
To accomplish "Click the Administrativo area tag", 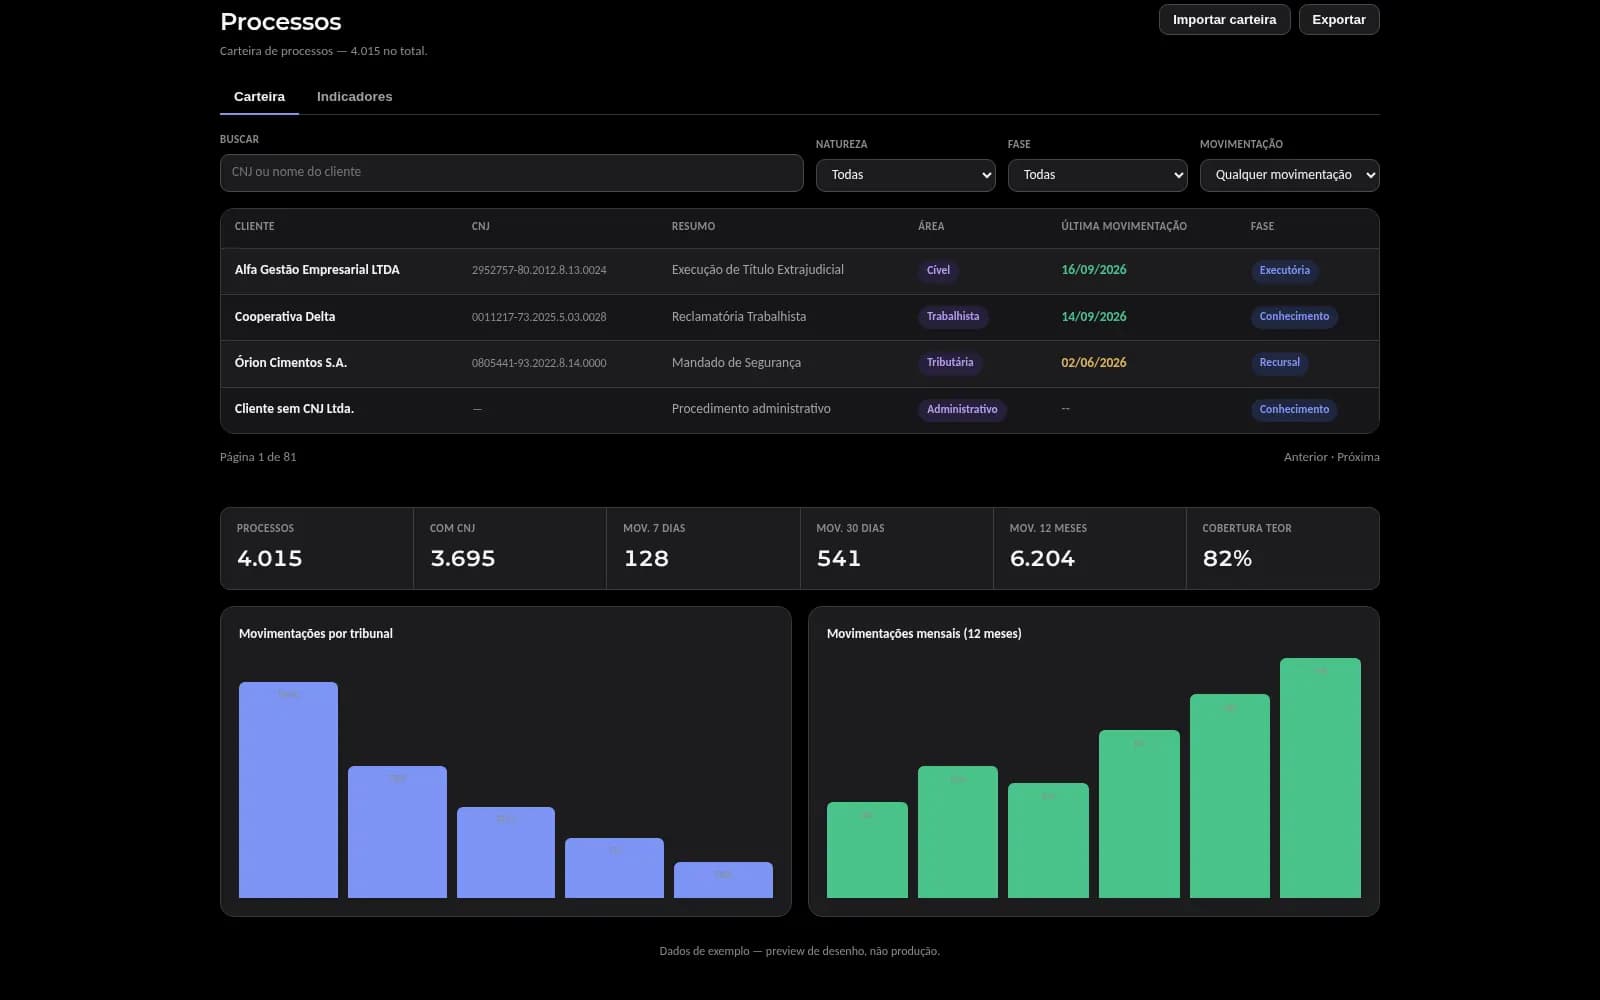I will [x=962, y=410].
